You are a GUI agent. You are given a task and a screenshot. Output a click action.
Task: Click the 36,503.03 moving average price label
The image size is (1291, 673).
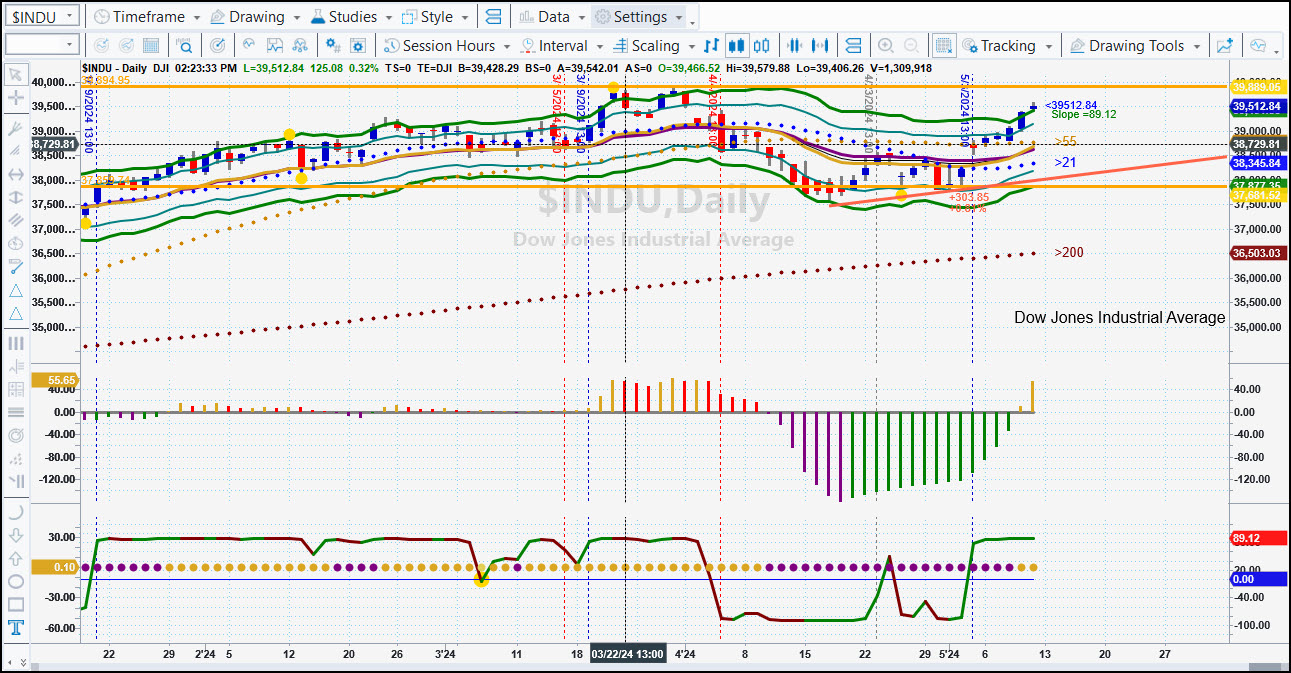[1257, 254]
